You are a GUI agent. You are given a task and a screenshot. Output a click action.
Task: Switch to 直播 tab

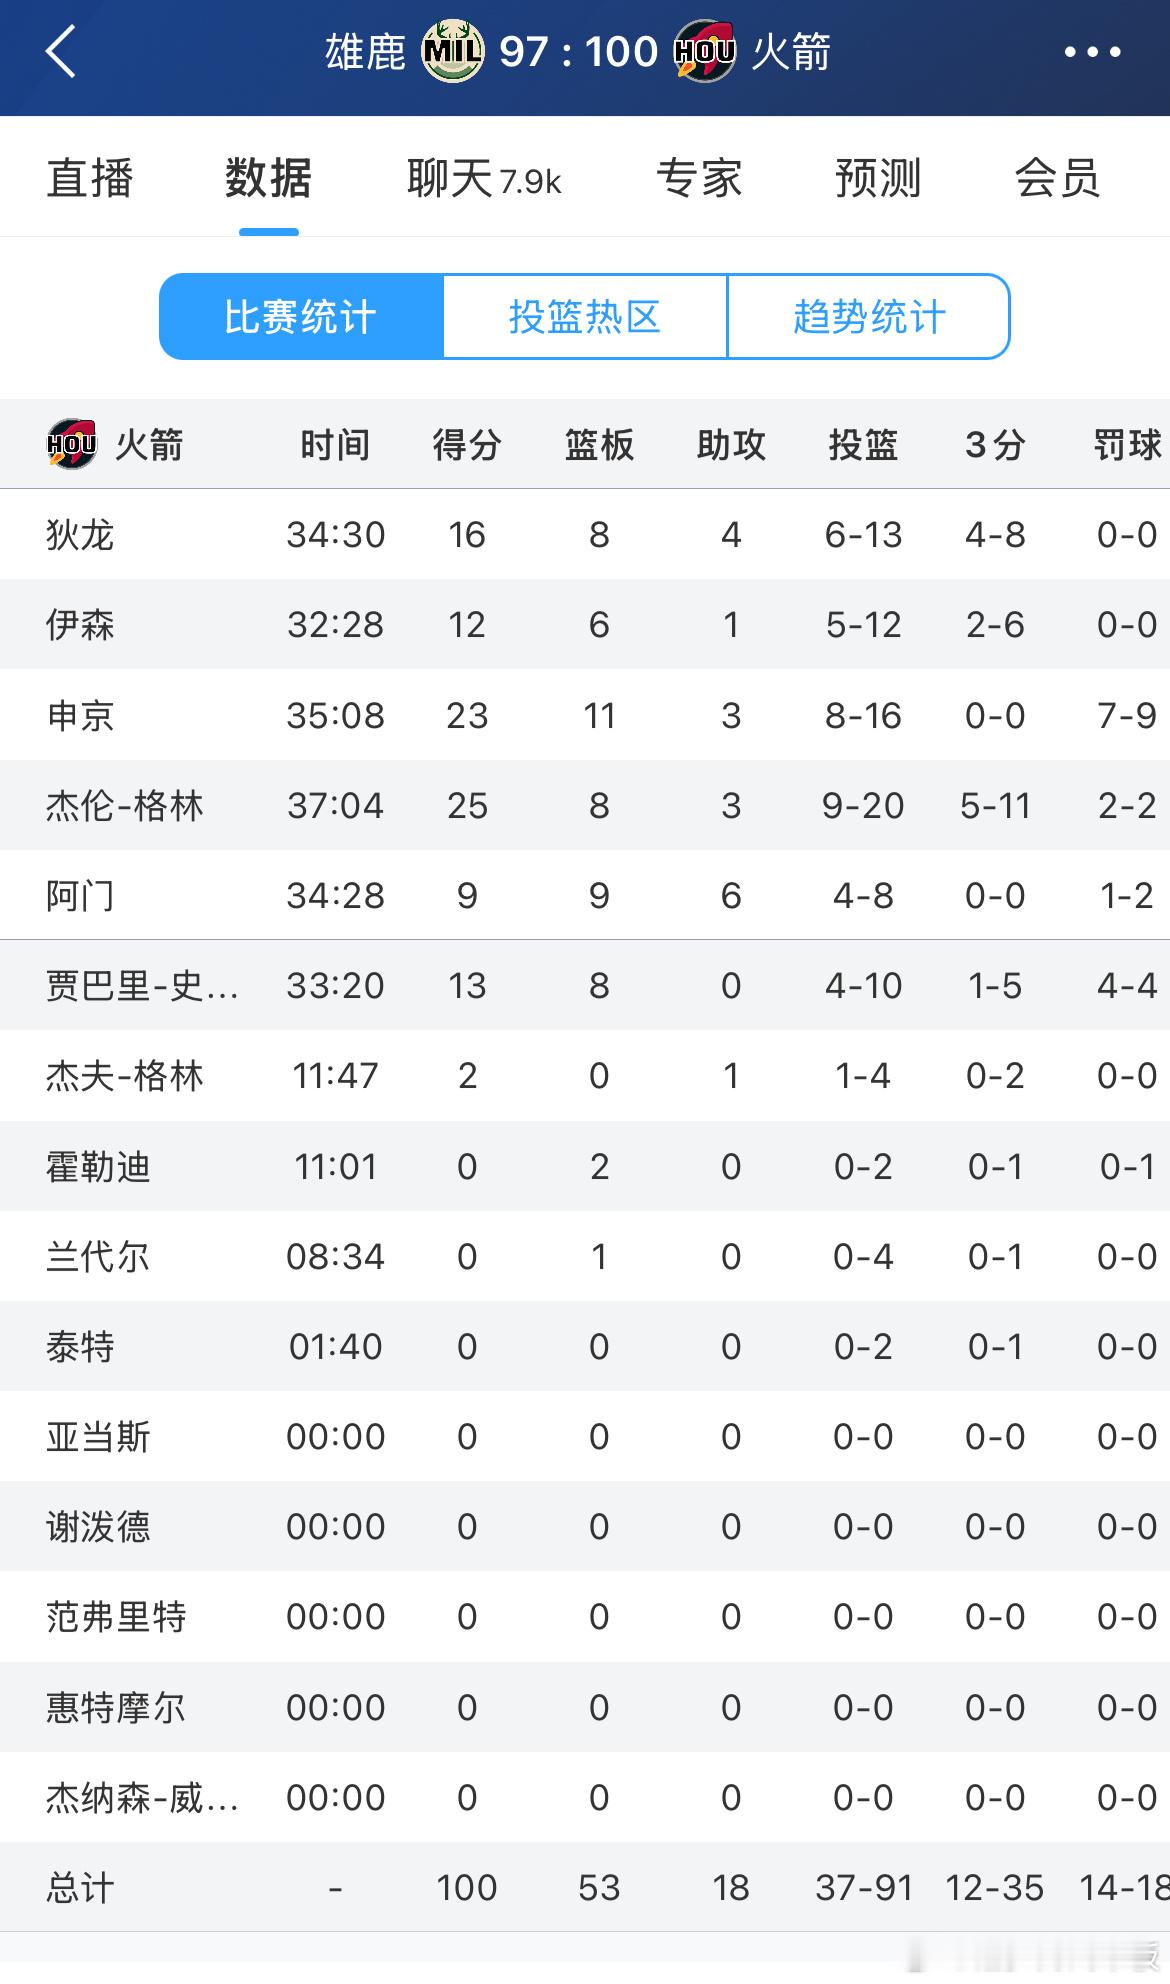click(90, 179)
